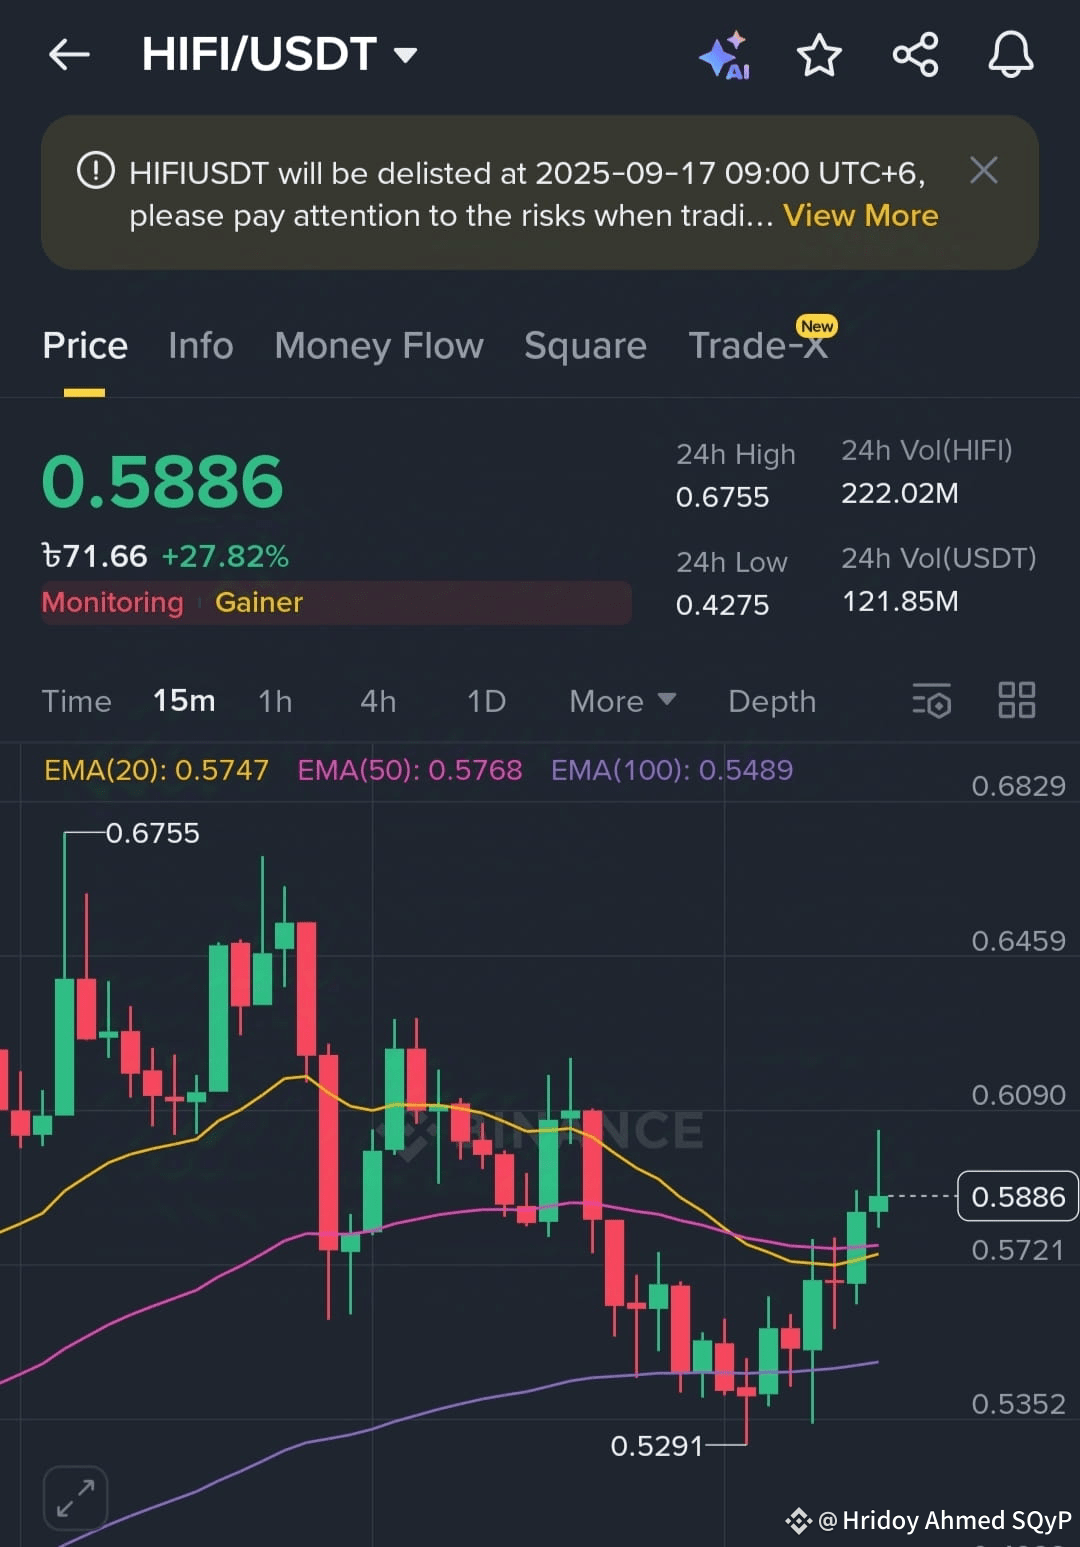Open the indicator settings icon
Image resolution: width=1080 pixels, height=1547 pixels.
click(x=930, y=701)
